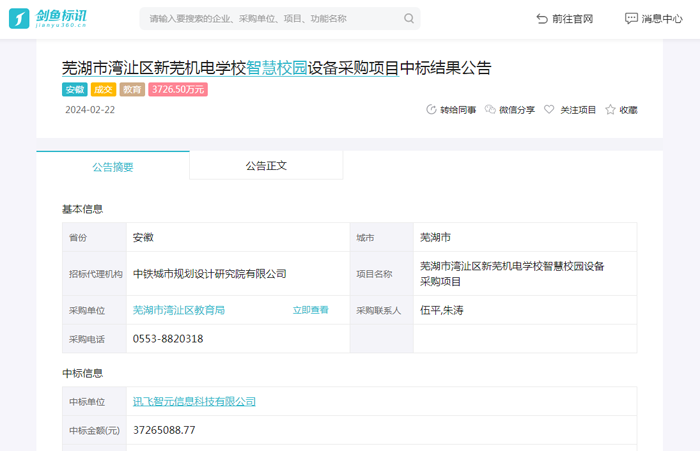Screen dimensions: 700x451
Task: Select the 教育 tag
Action: (132, 89)
